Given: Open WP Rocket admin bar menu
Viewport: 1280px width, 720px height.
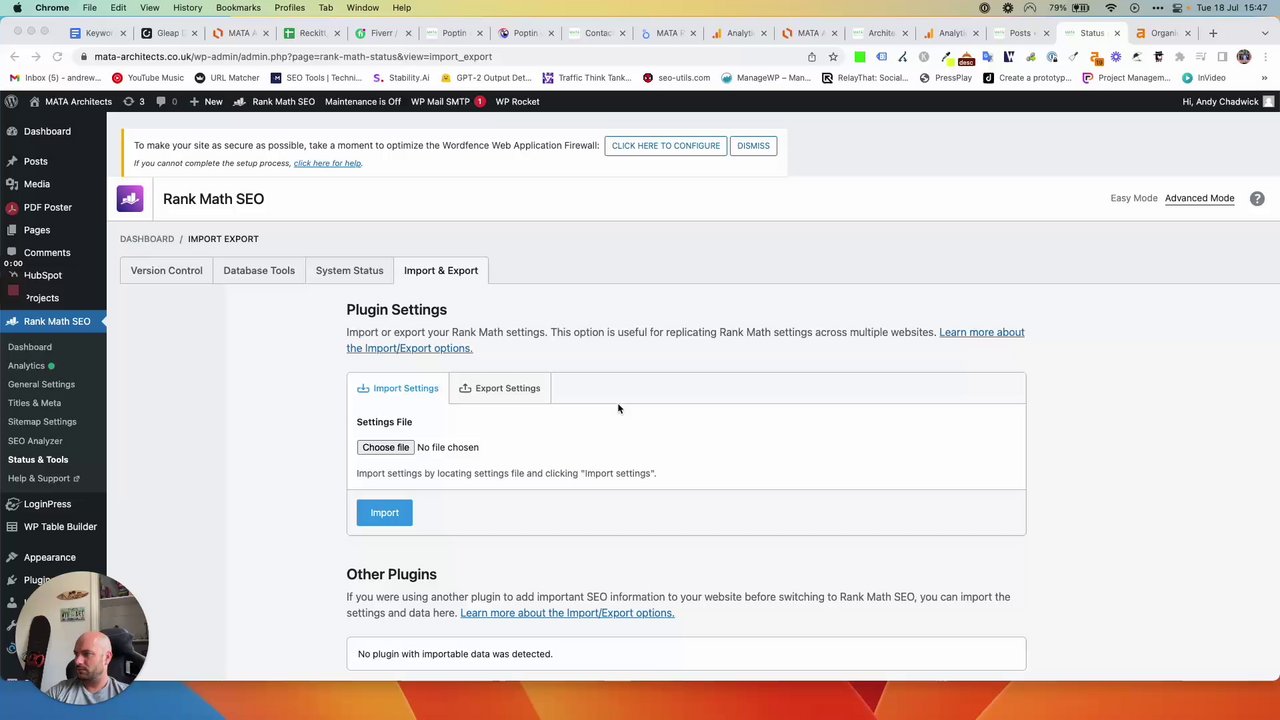Looking at the screenshot, I should coord(517,101).
